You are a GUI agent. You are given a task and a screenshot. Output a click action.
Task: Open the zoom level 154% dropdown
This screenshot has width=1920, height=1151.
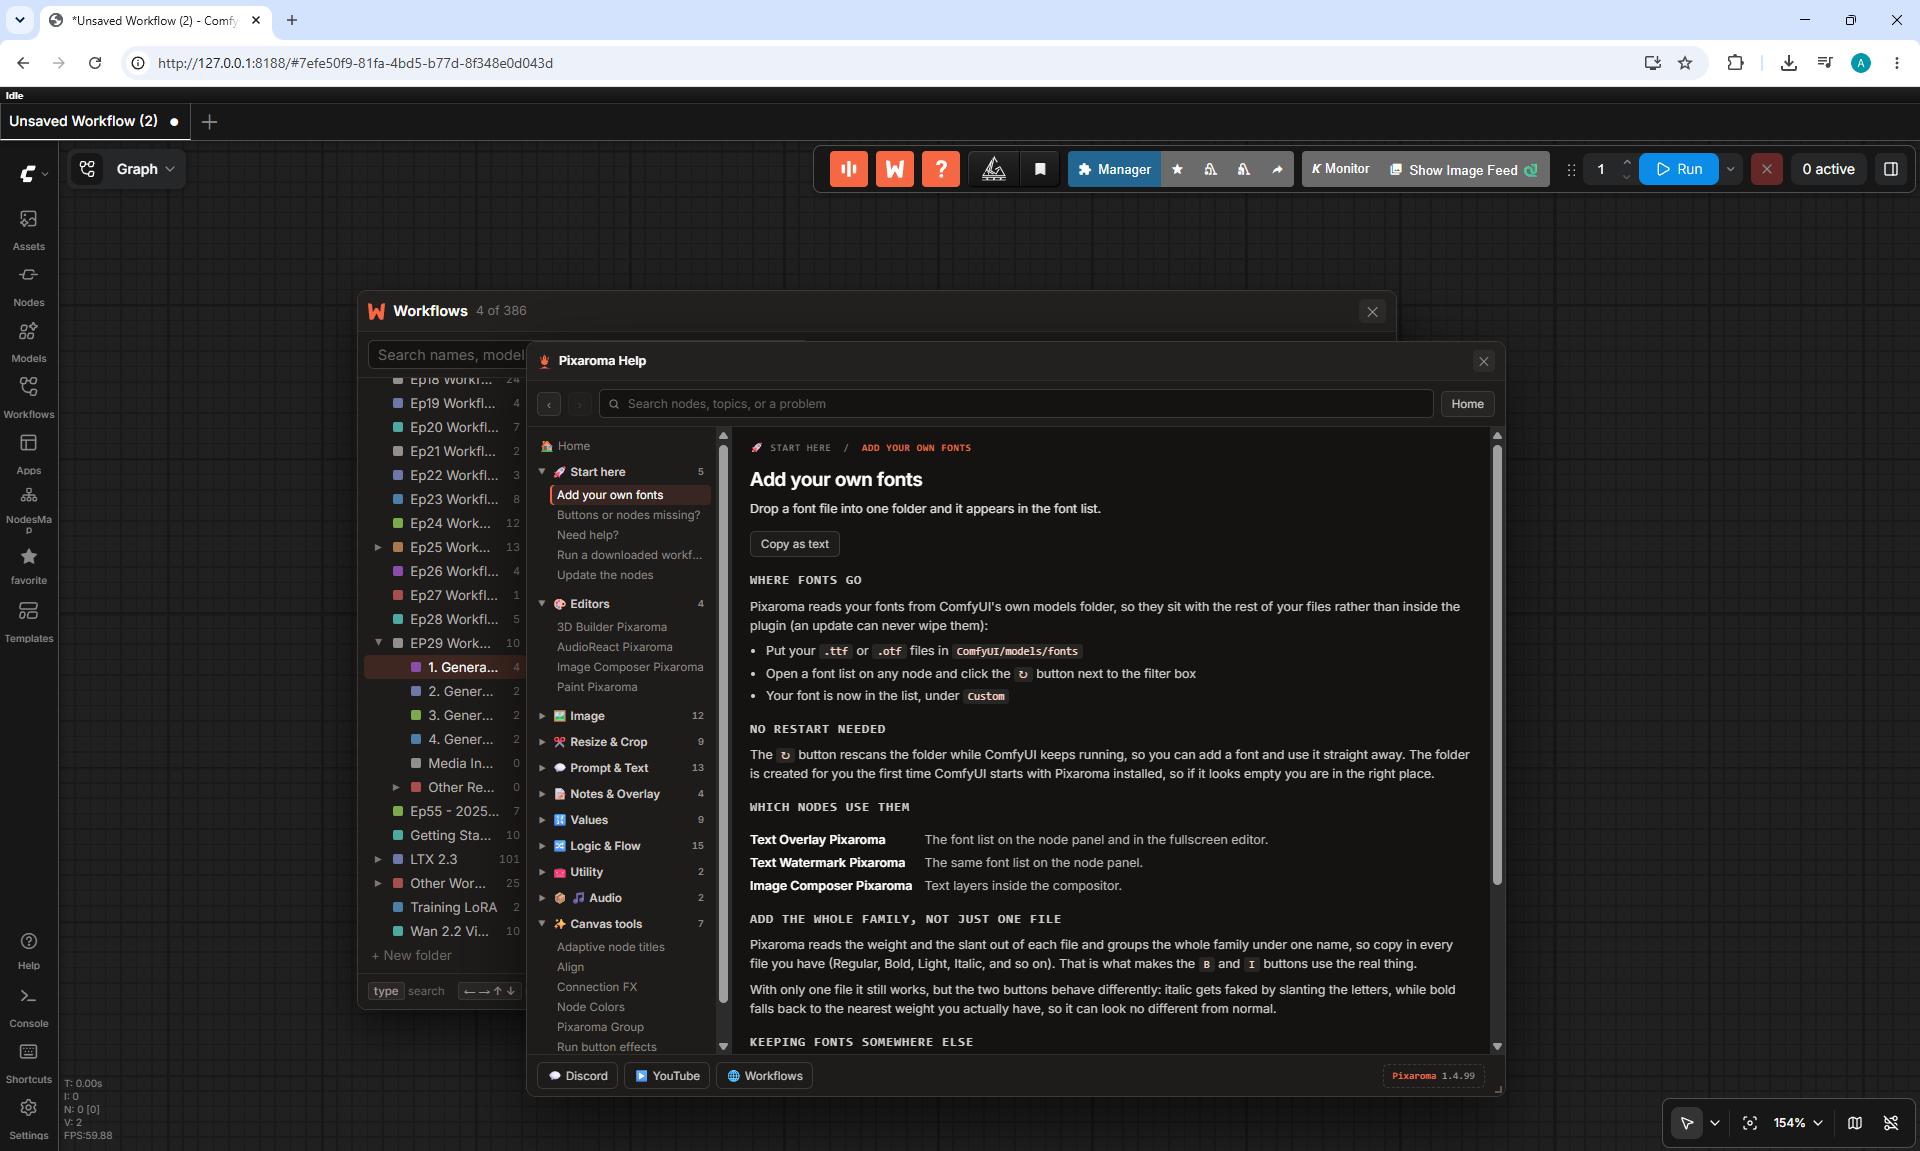pyautogui.click(x=1797, y=1123)
